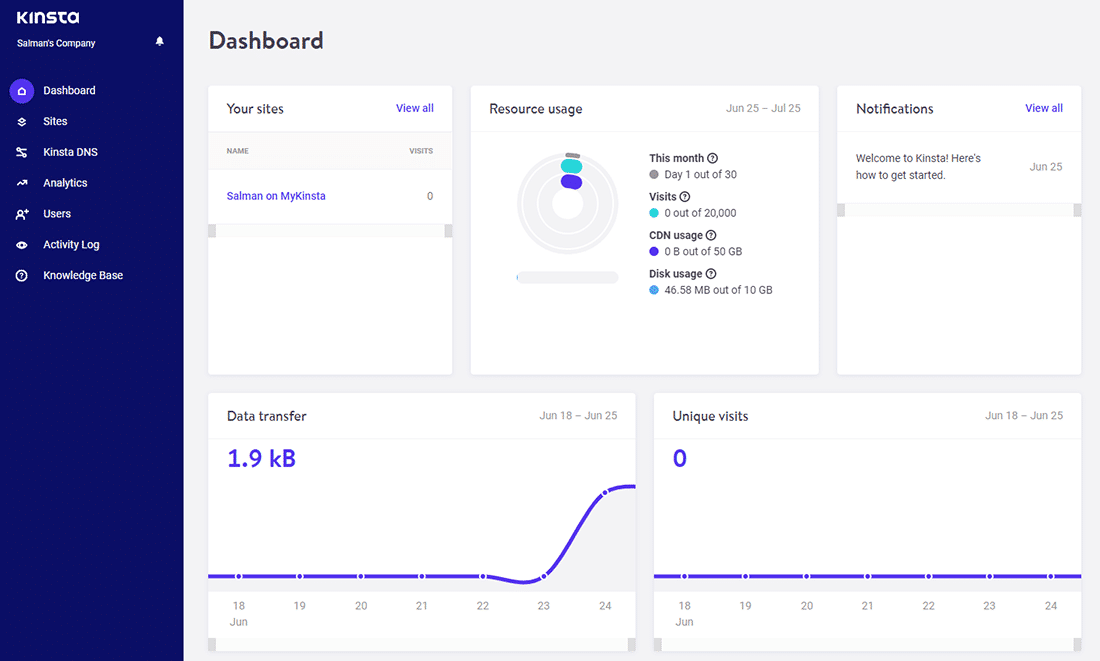View all notifications

[x=1044, y=108]
